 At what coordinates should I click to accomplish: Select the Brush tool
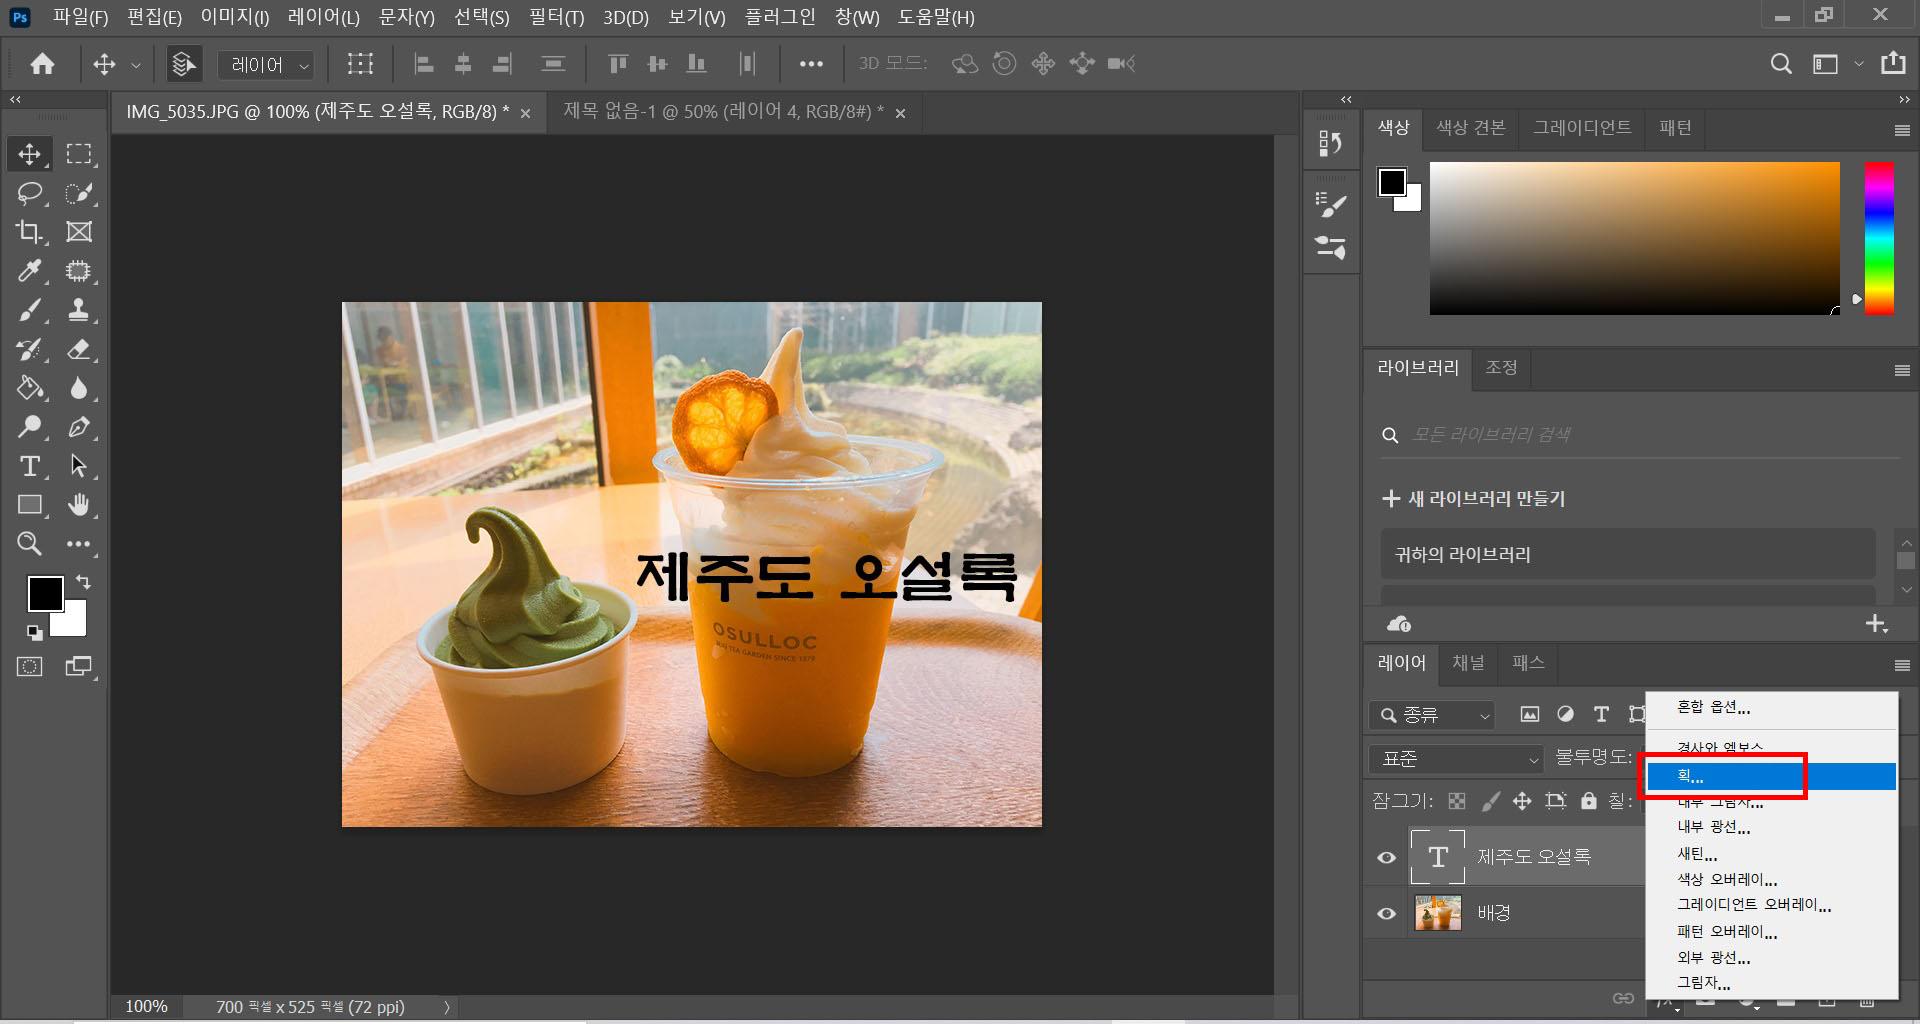click(29, 310)
